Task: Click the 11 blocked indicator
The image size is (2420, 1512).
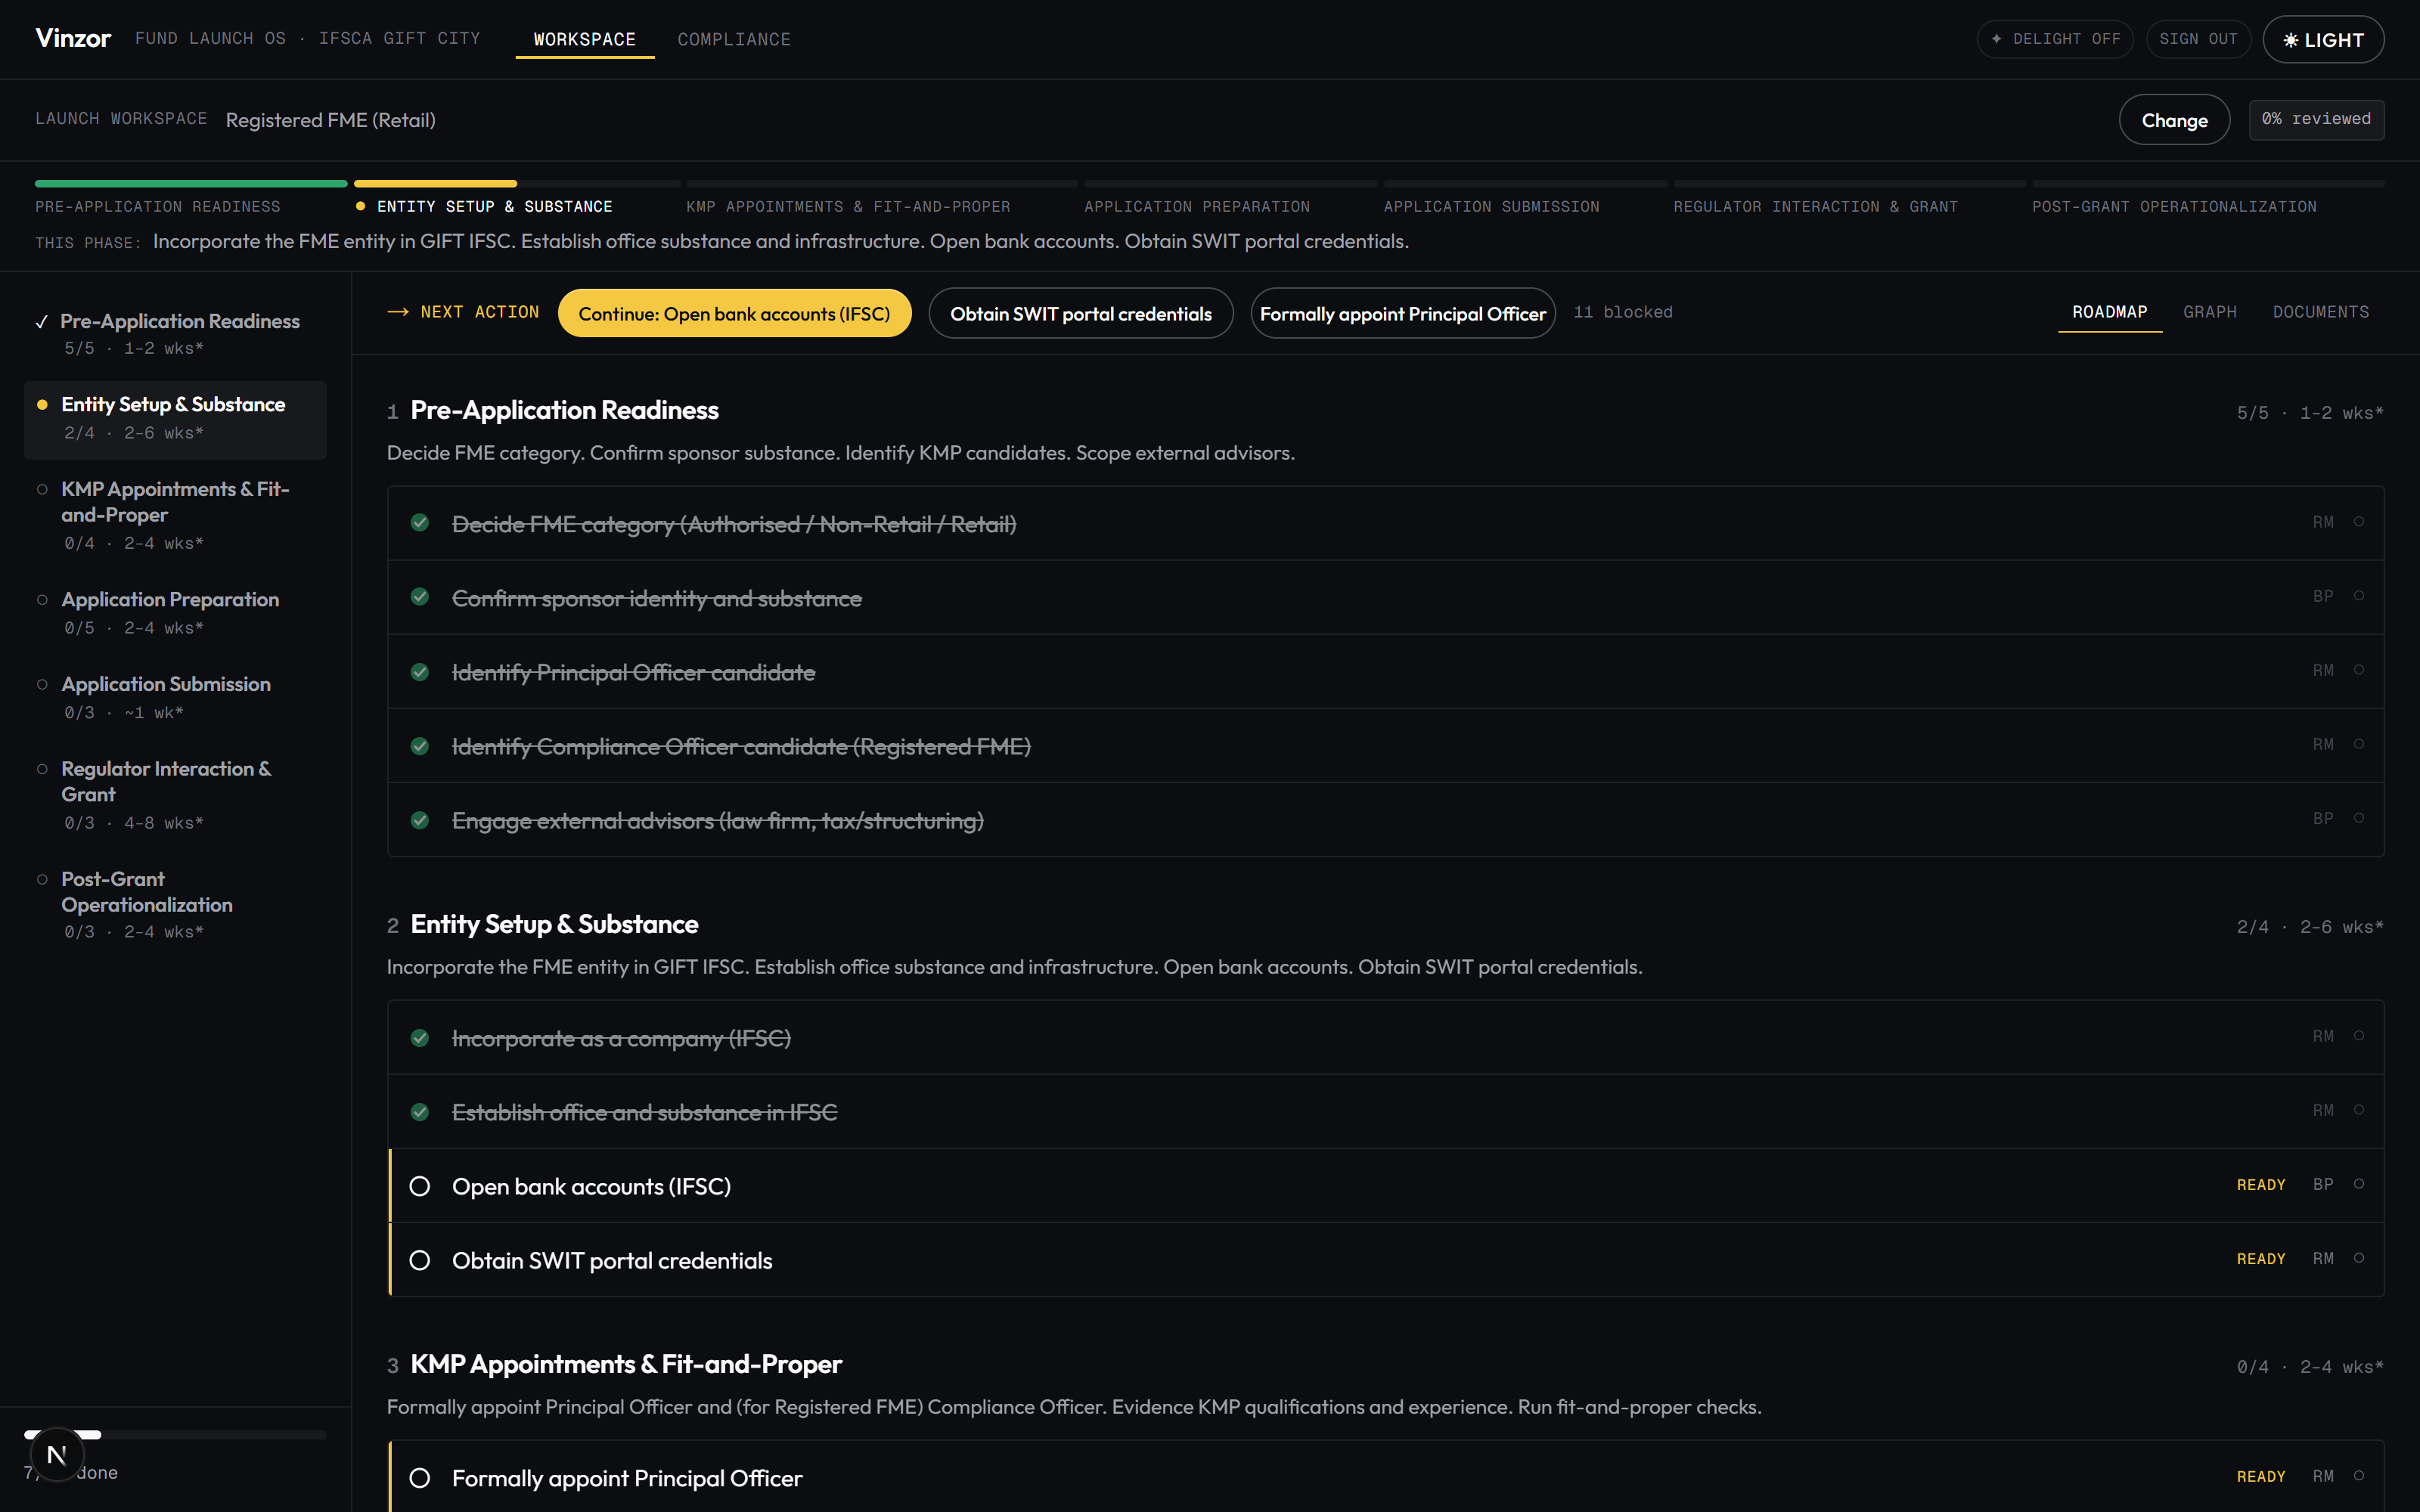Action: (1622, 312)
